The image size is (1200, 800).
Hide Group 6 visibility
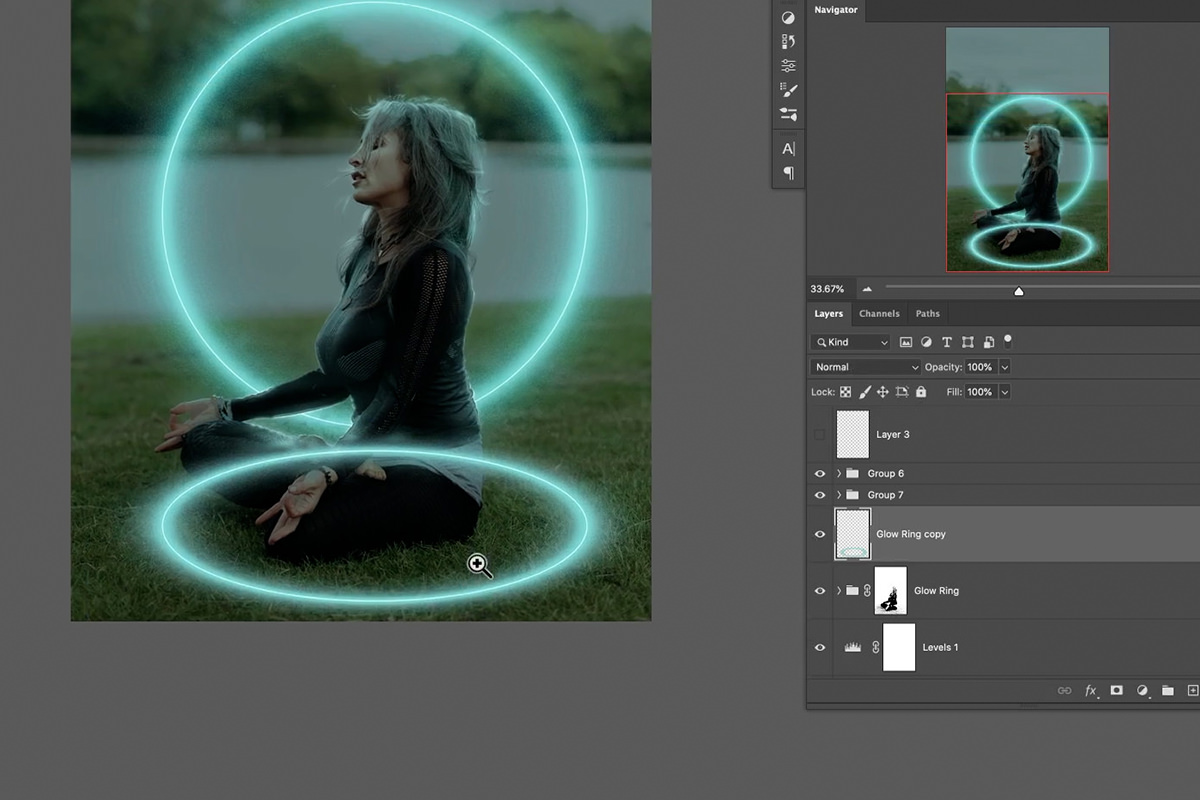click(820, 473)
